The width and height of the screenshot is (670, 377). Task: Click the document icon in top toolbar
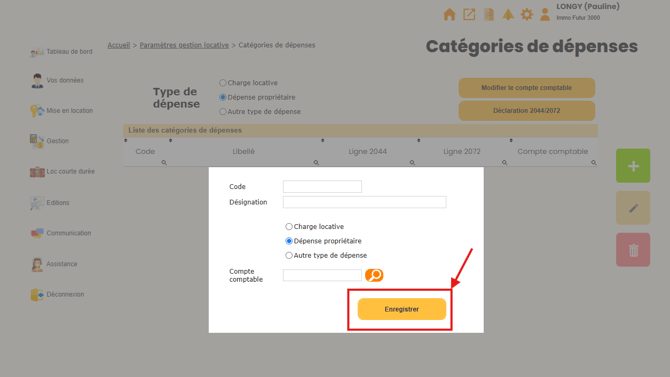[489, 15]
